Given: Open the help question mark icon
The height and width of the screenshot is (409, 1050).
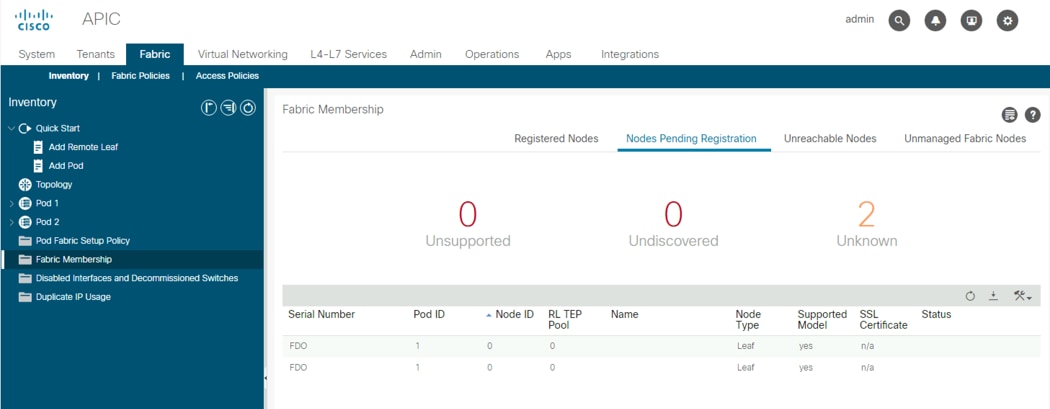Looking at the screenshot, I should tap(1033, 115).
